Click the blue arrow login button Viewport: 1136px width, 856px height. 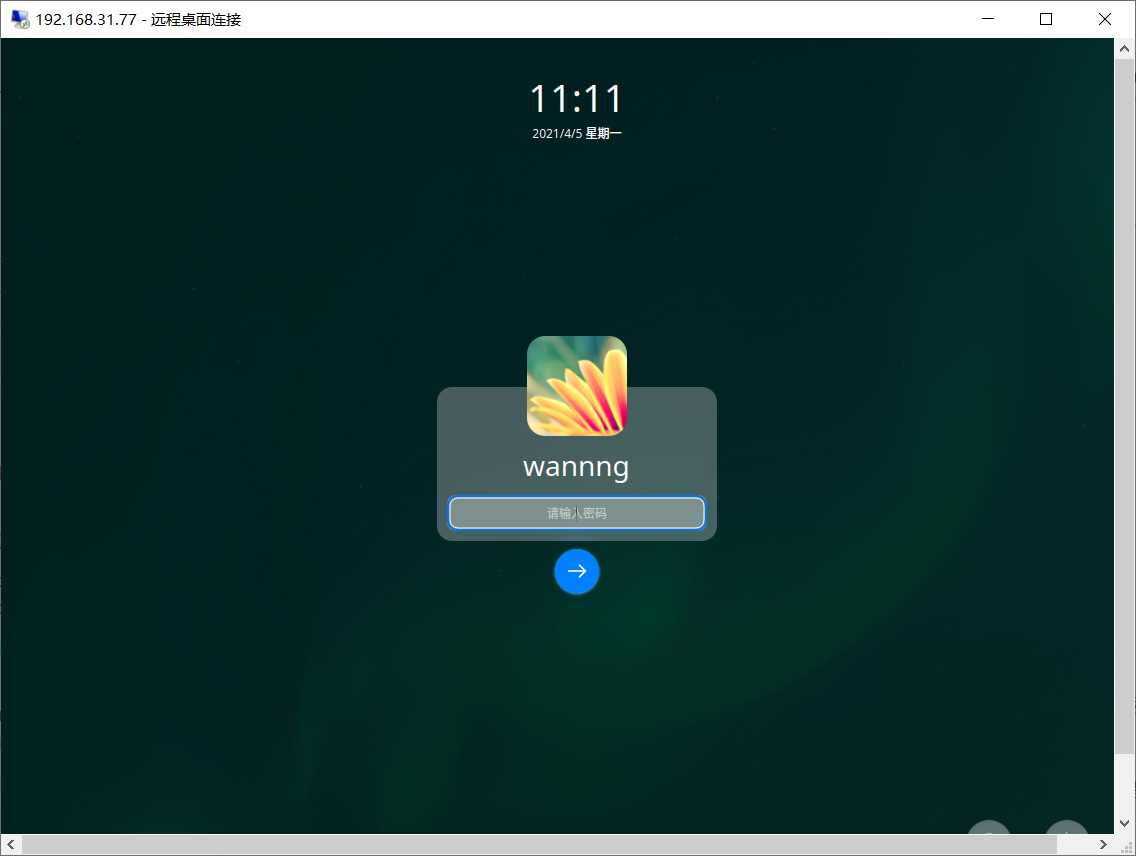(x=577, y=571)
